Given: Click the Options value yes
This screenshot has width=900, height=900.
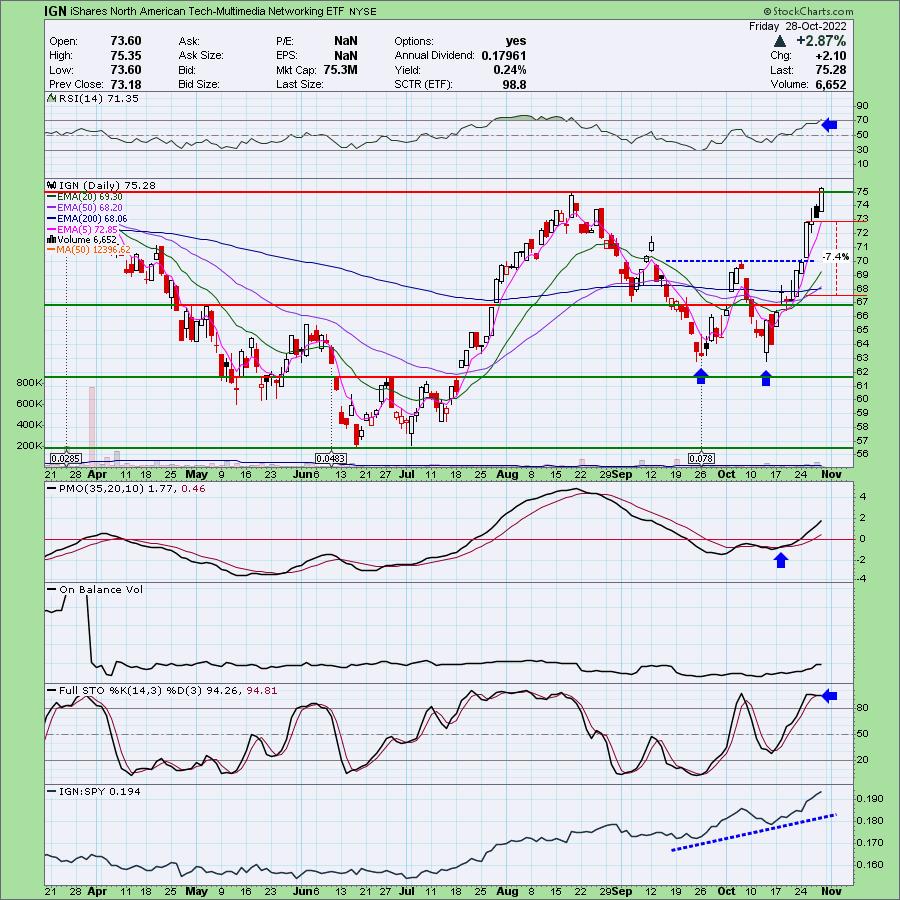Looking at the screenshot, I should click(x=516, y=41).
